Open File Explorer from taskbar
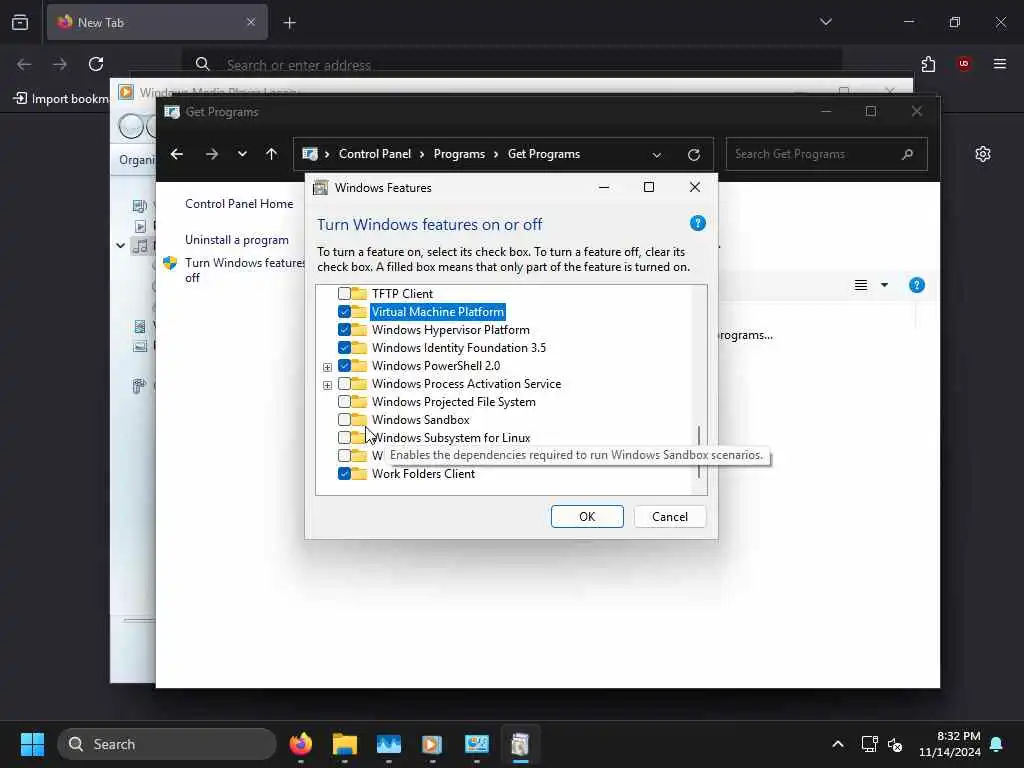Viewport: 1024px width, 768px height. click(345, 744)
